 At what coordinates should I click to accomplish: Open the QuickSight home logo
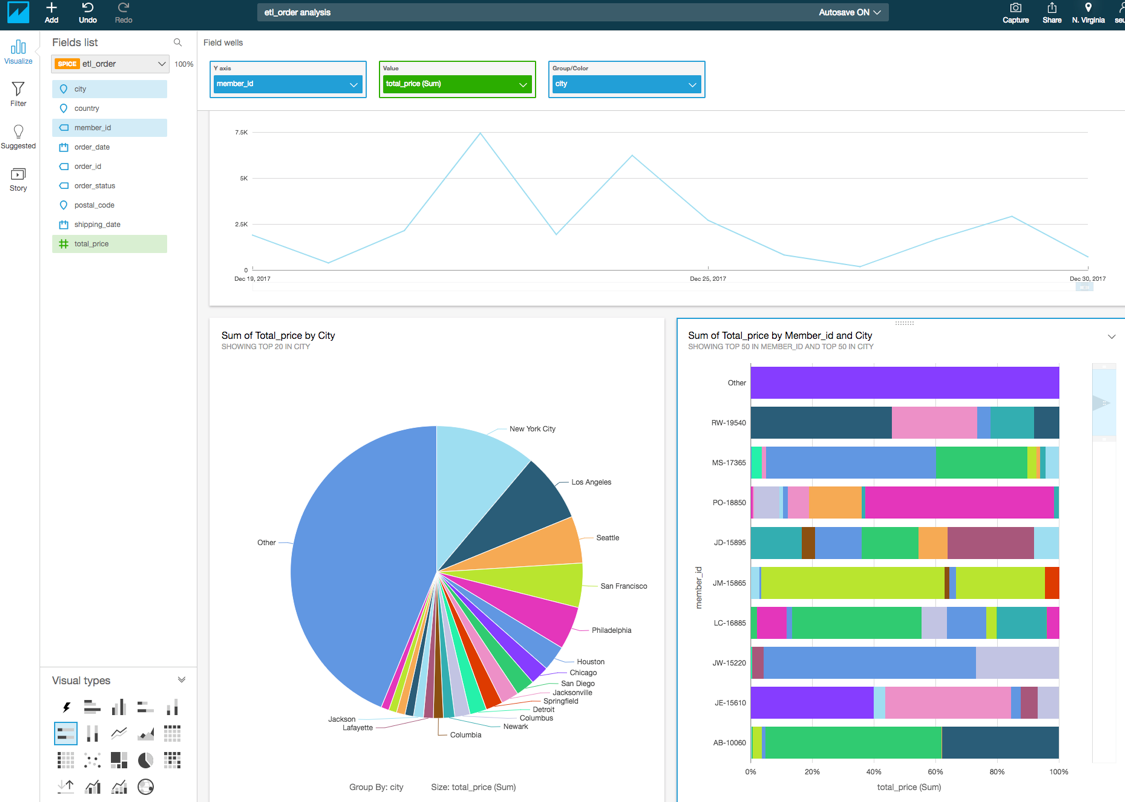point(18,12)
